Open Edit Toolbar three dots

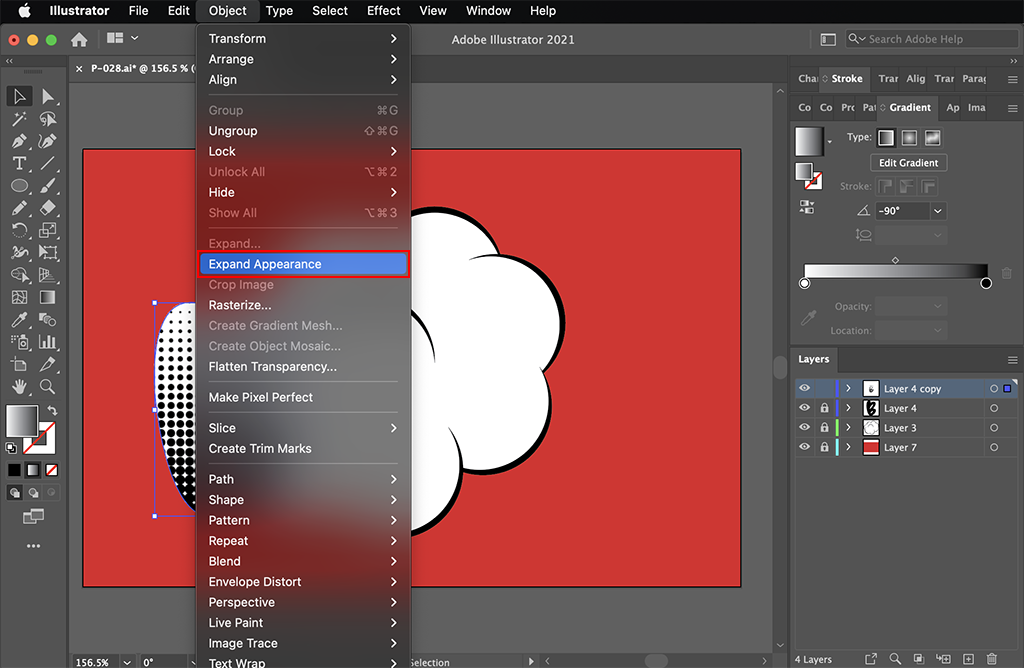(33, 546)
